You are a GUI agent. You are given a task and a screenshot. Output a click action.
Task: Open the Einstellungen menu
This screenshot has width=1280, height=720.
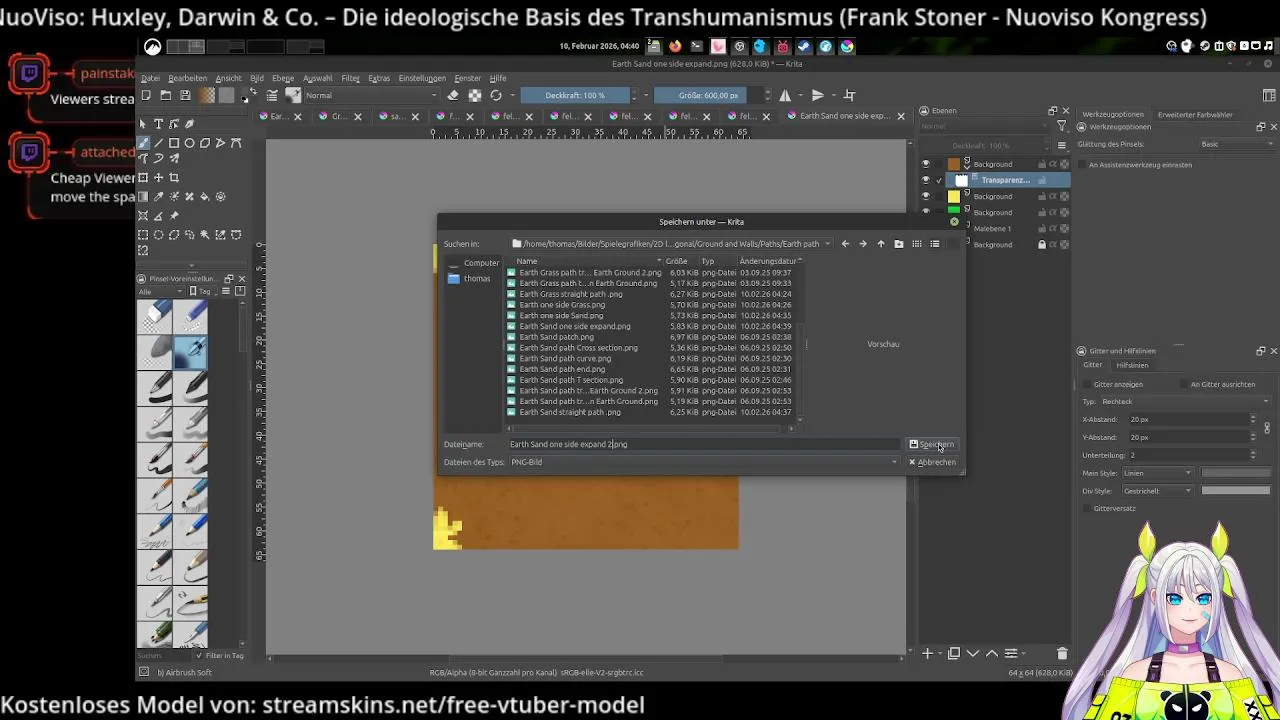[422, 78]
